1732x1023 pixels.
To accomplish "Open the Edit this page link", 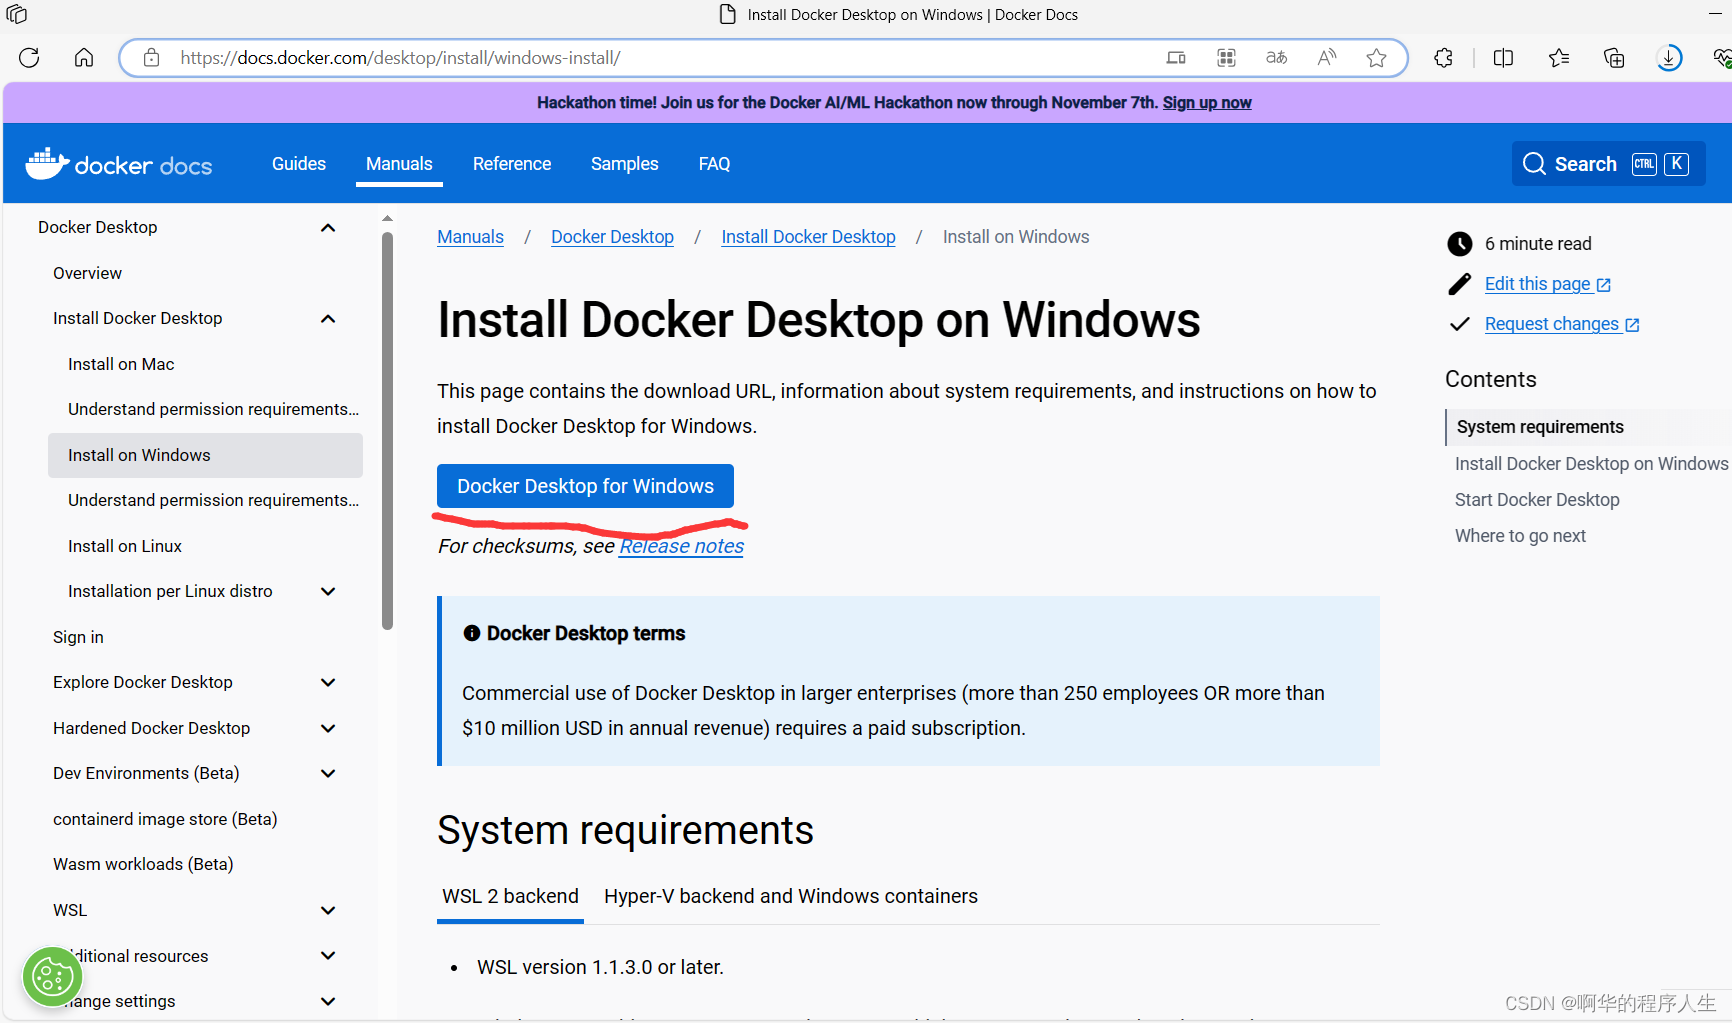I will point(1548,284).
